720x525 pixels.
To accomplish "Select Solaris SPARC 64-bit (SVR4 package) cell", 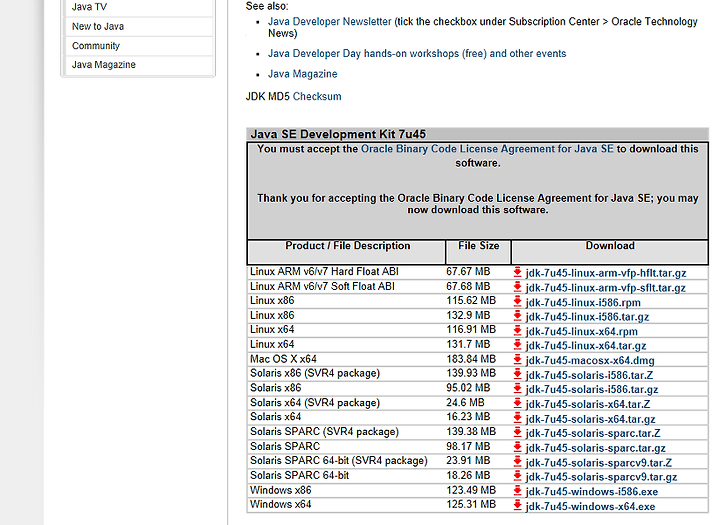I will (x=339, y=461).
